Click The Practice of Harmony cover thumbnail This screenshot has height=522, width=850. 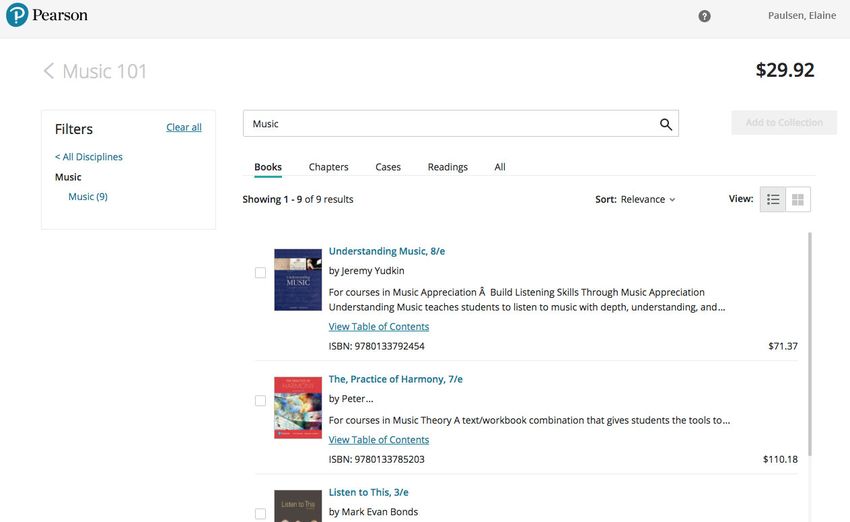tap(298, 408)
